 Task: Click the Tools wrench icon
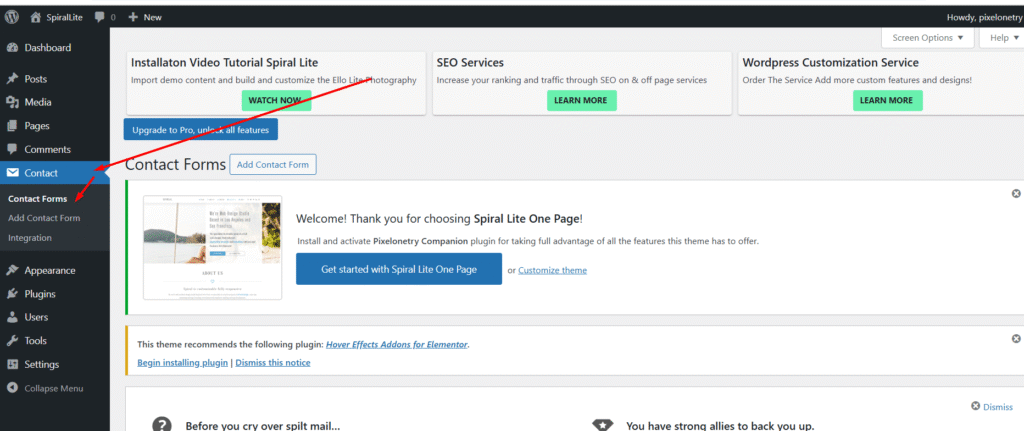[12, 341]
